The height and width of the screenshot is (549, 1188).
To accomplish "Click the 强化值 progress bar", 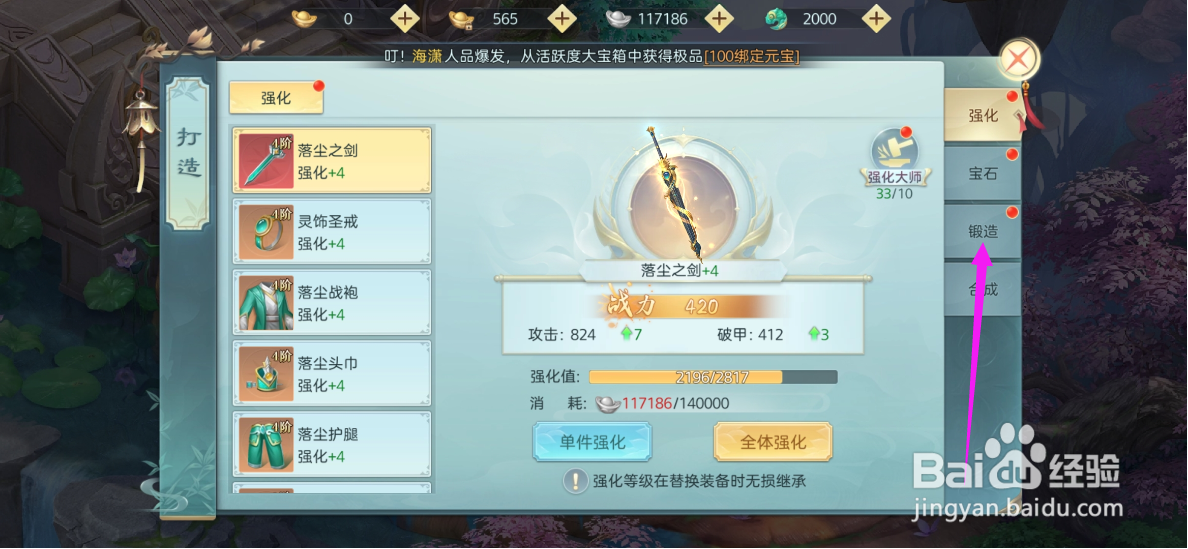I will pos(713,377).
